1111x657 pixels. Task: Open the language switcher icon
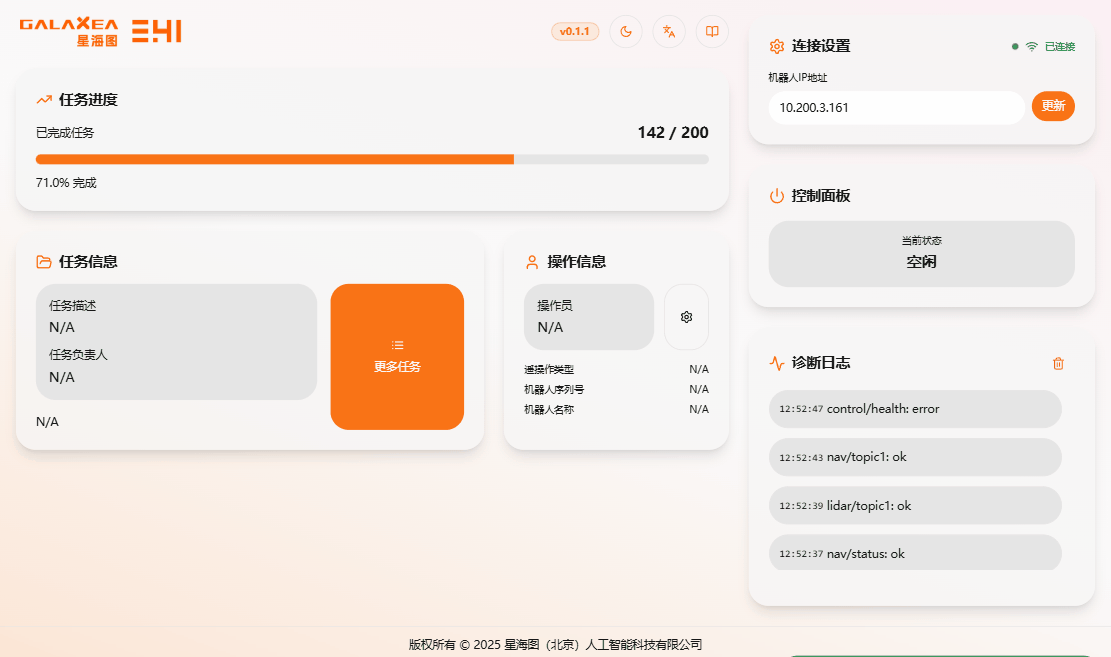pos(668,31)
